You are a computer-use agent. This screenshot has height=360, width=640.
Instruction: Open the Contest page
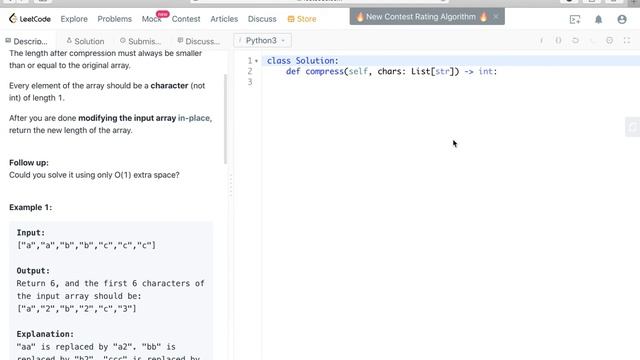pyautogui.click(x=186, y=19)
